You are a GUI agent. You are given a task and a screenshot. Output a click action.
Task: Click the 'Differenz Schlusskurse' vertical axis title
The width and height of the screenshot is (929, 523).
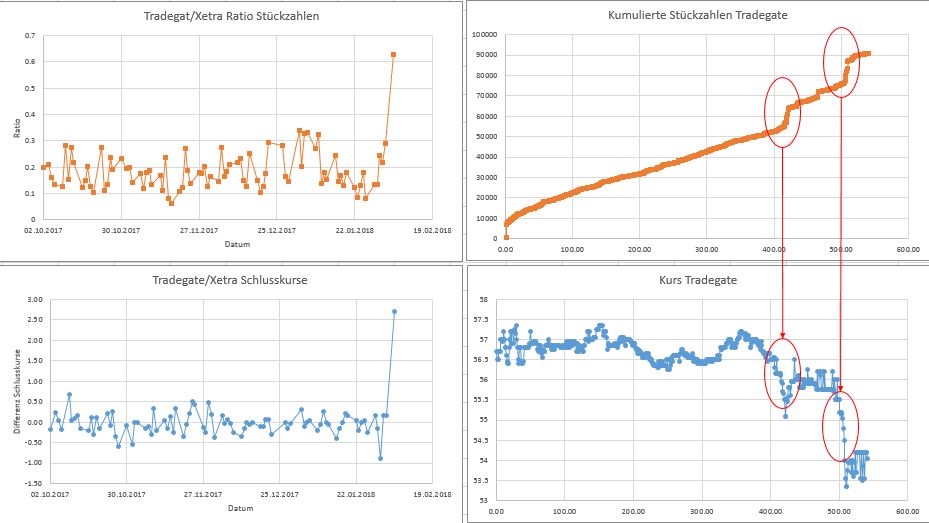pos(17,392)
